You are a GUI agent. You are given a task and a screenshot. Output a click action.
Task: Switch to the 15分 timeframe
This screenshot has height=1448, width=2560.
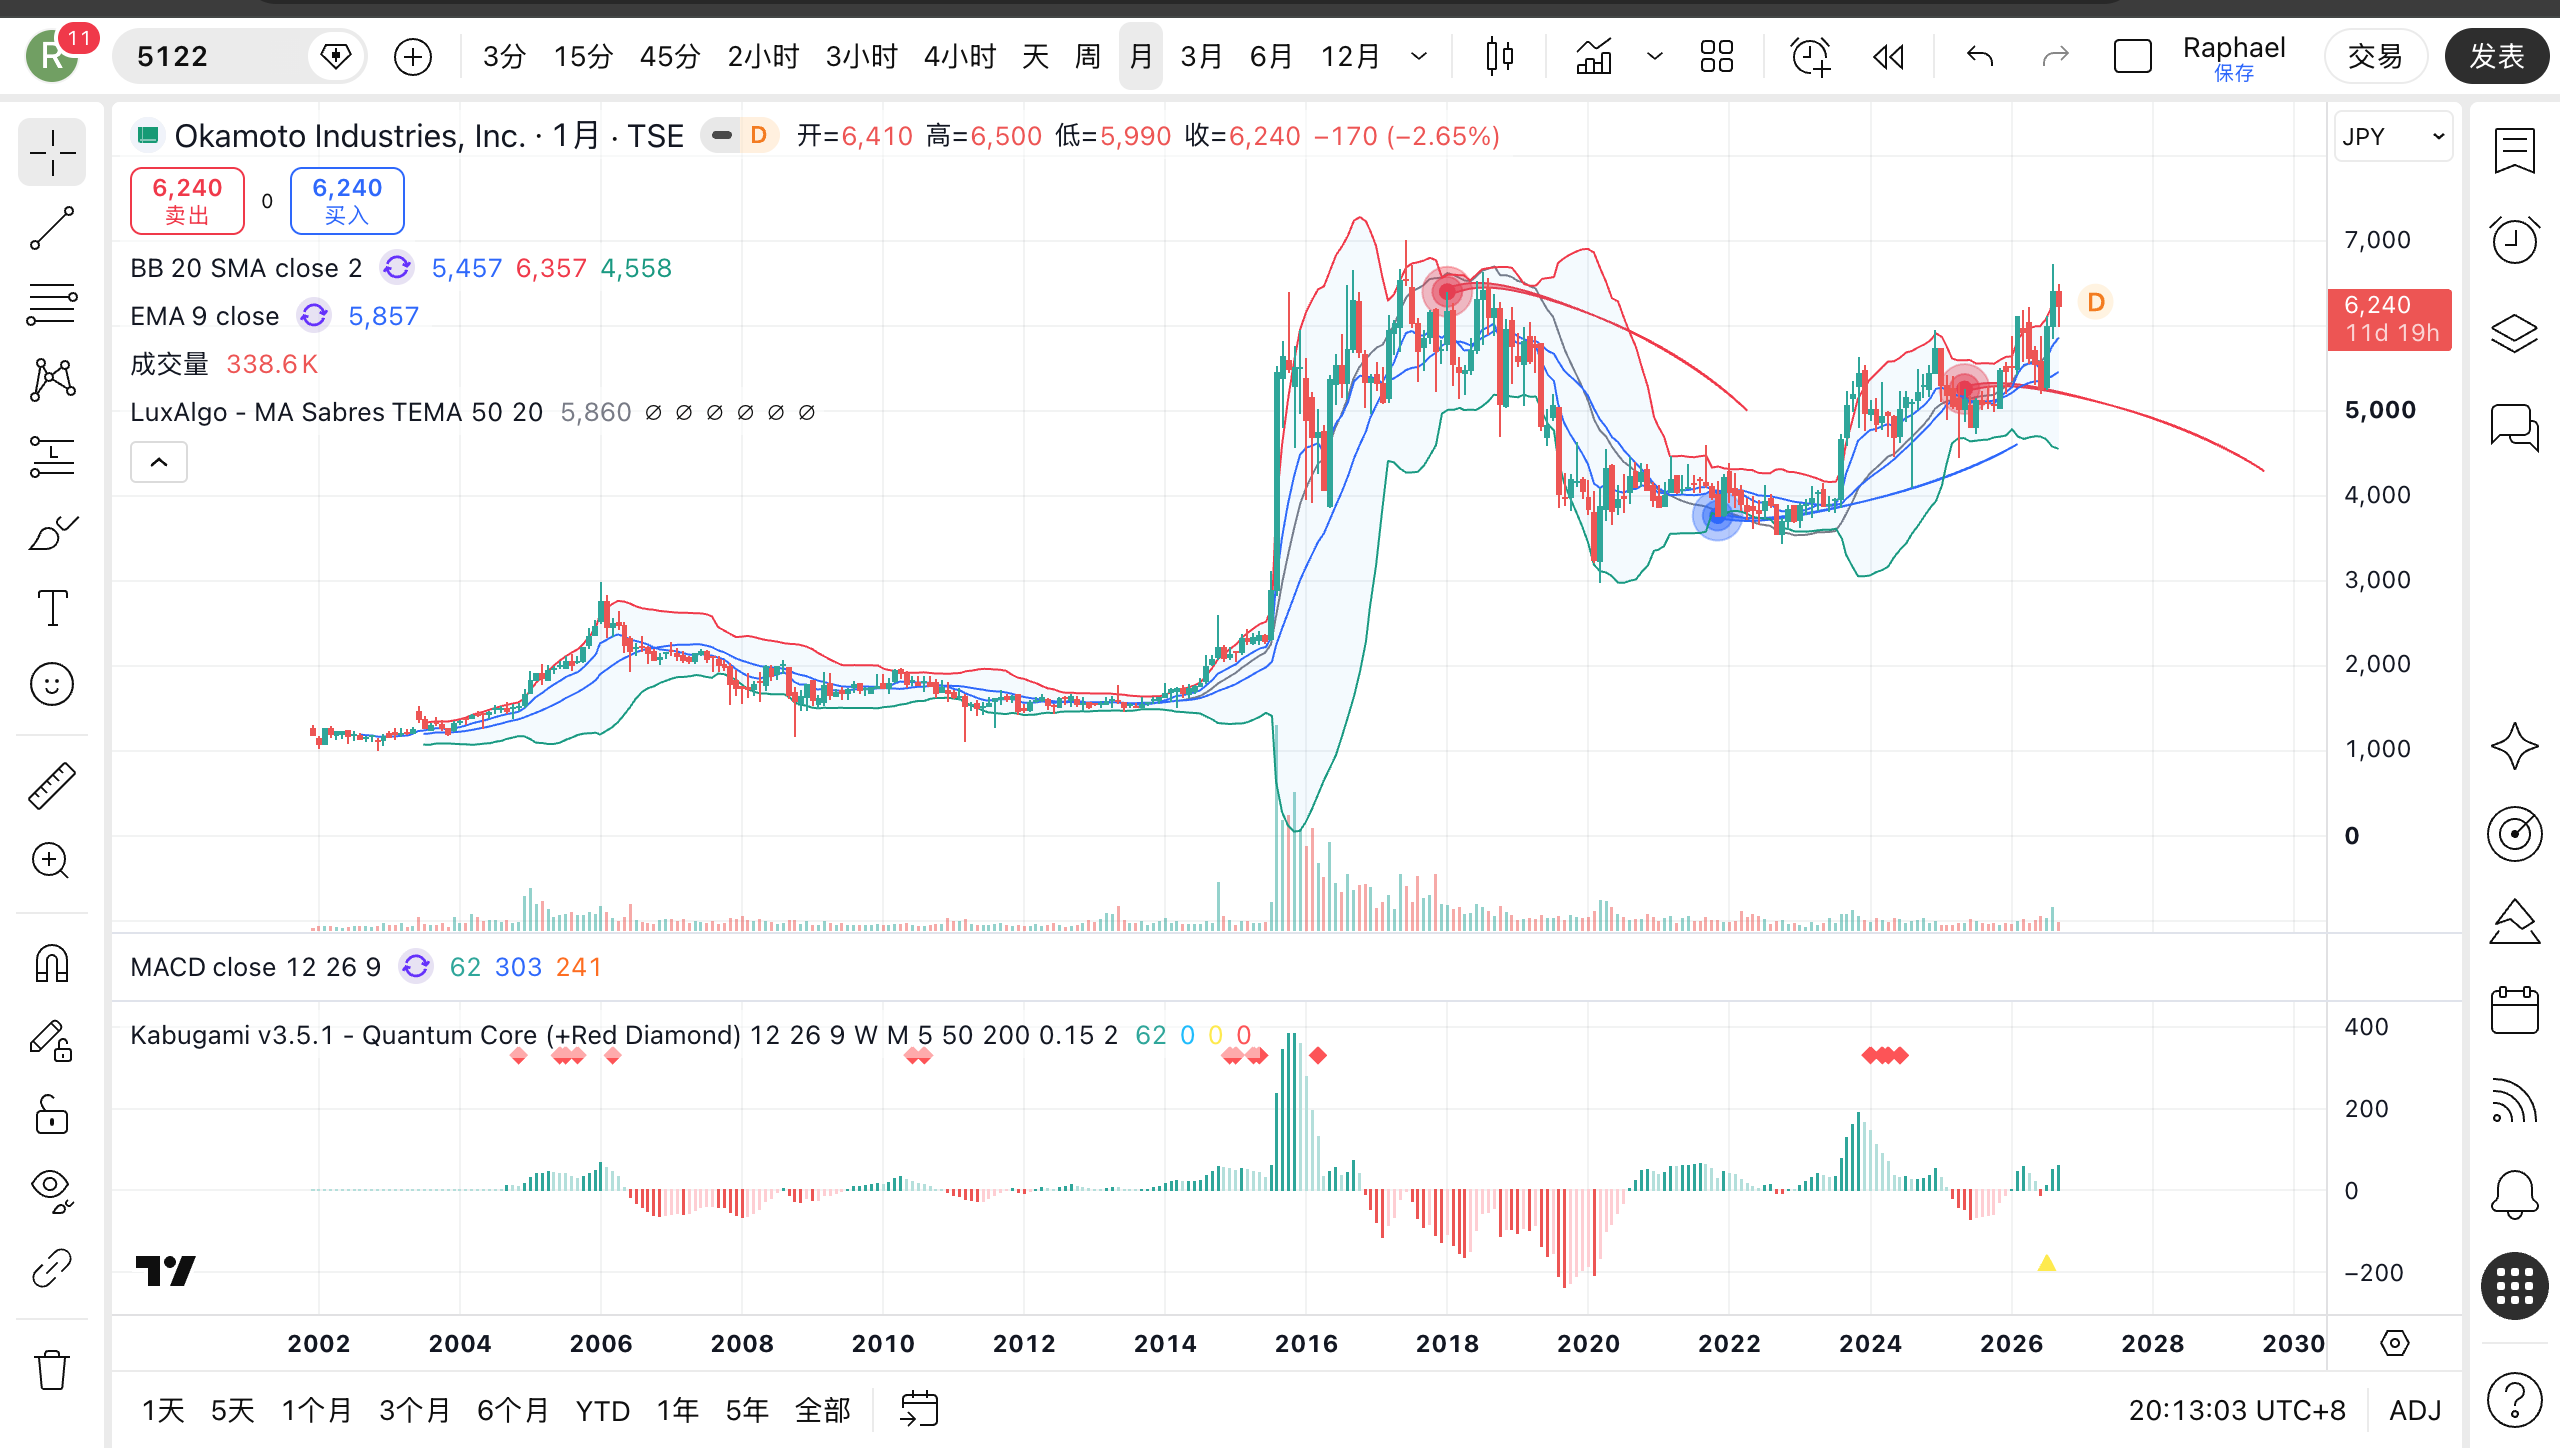(583, 56)
